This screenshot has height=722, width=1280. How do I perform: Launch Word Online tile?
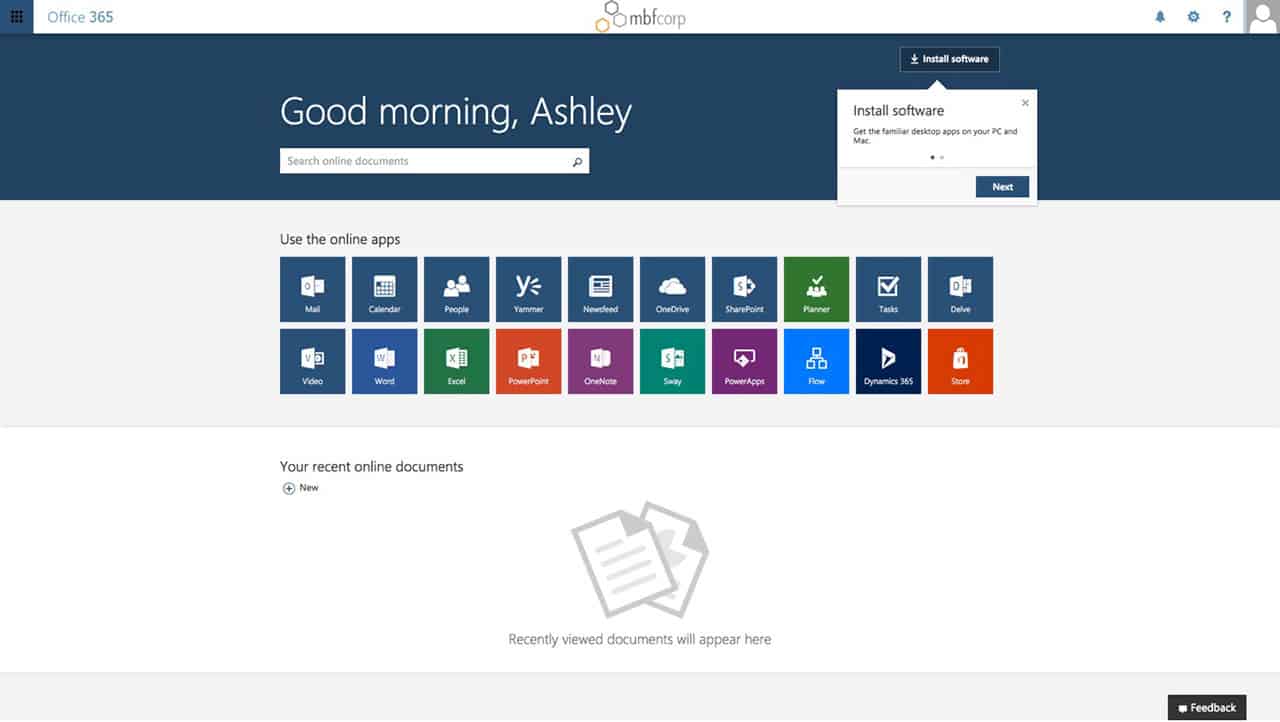pos(385,361)
